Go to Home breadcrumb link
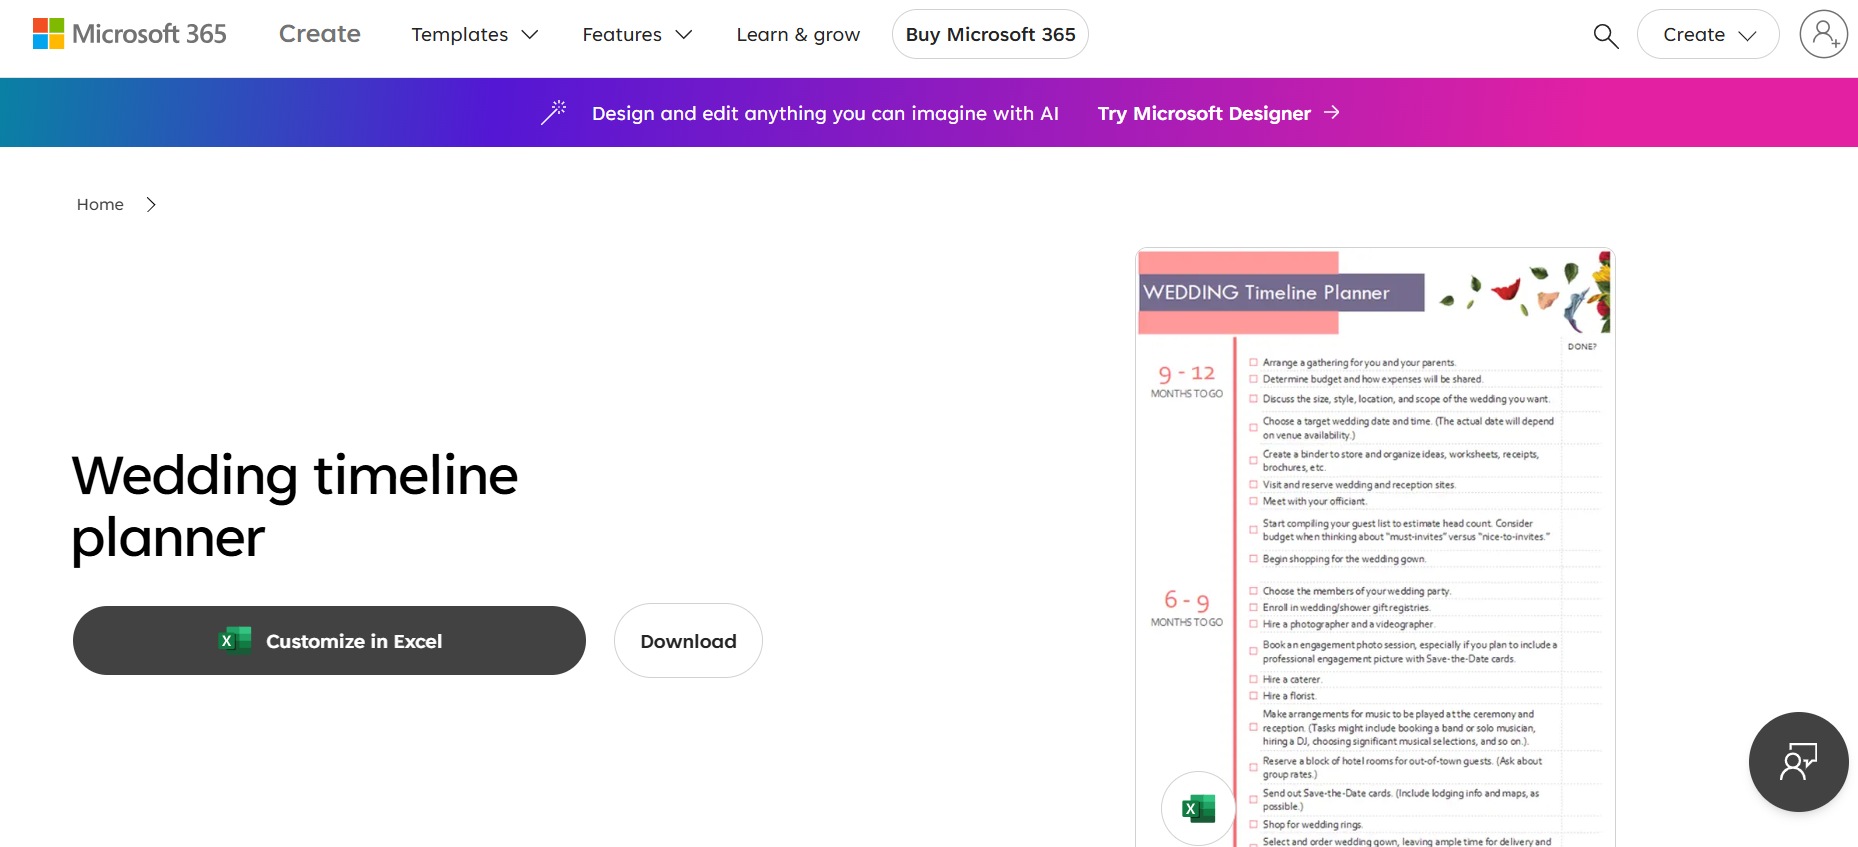The image size is (1858, 847). pyautogui.click(x=100, y=204)
